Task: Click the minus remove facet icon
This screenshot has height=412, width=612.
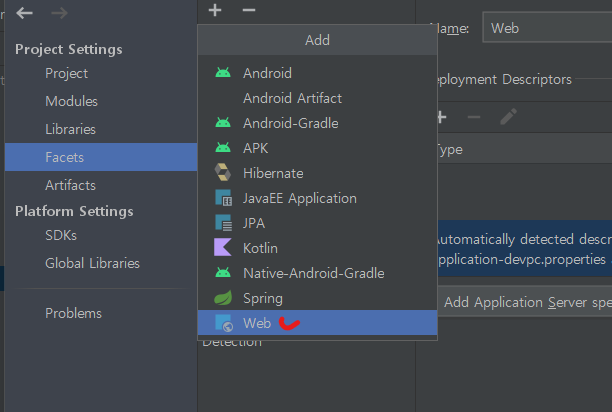Action: coord(249,10)
